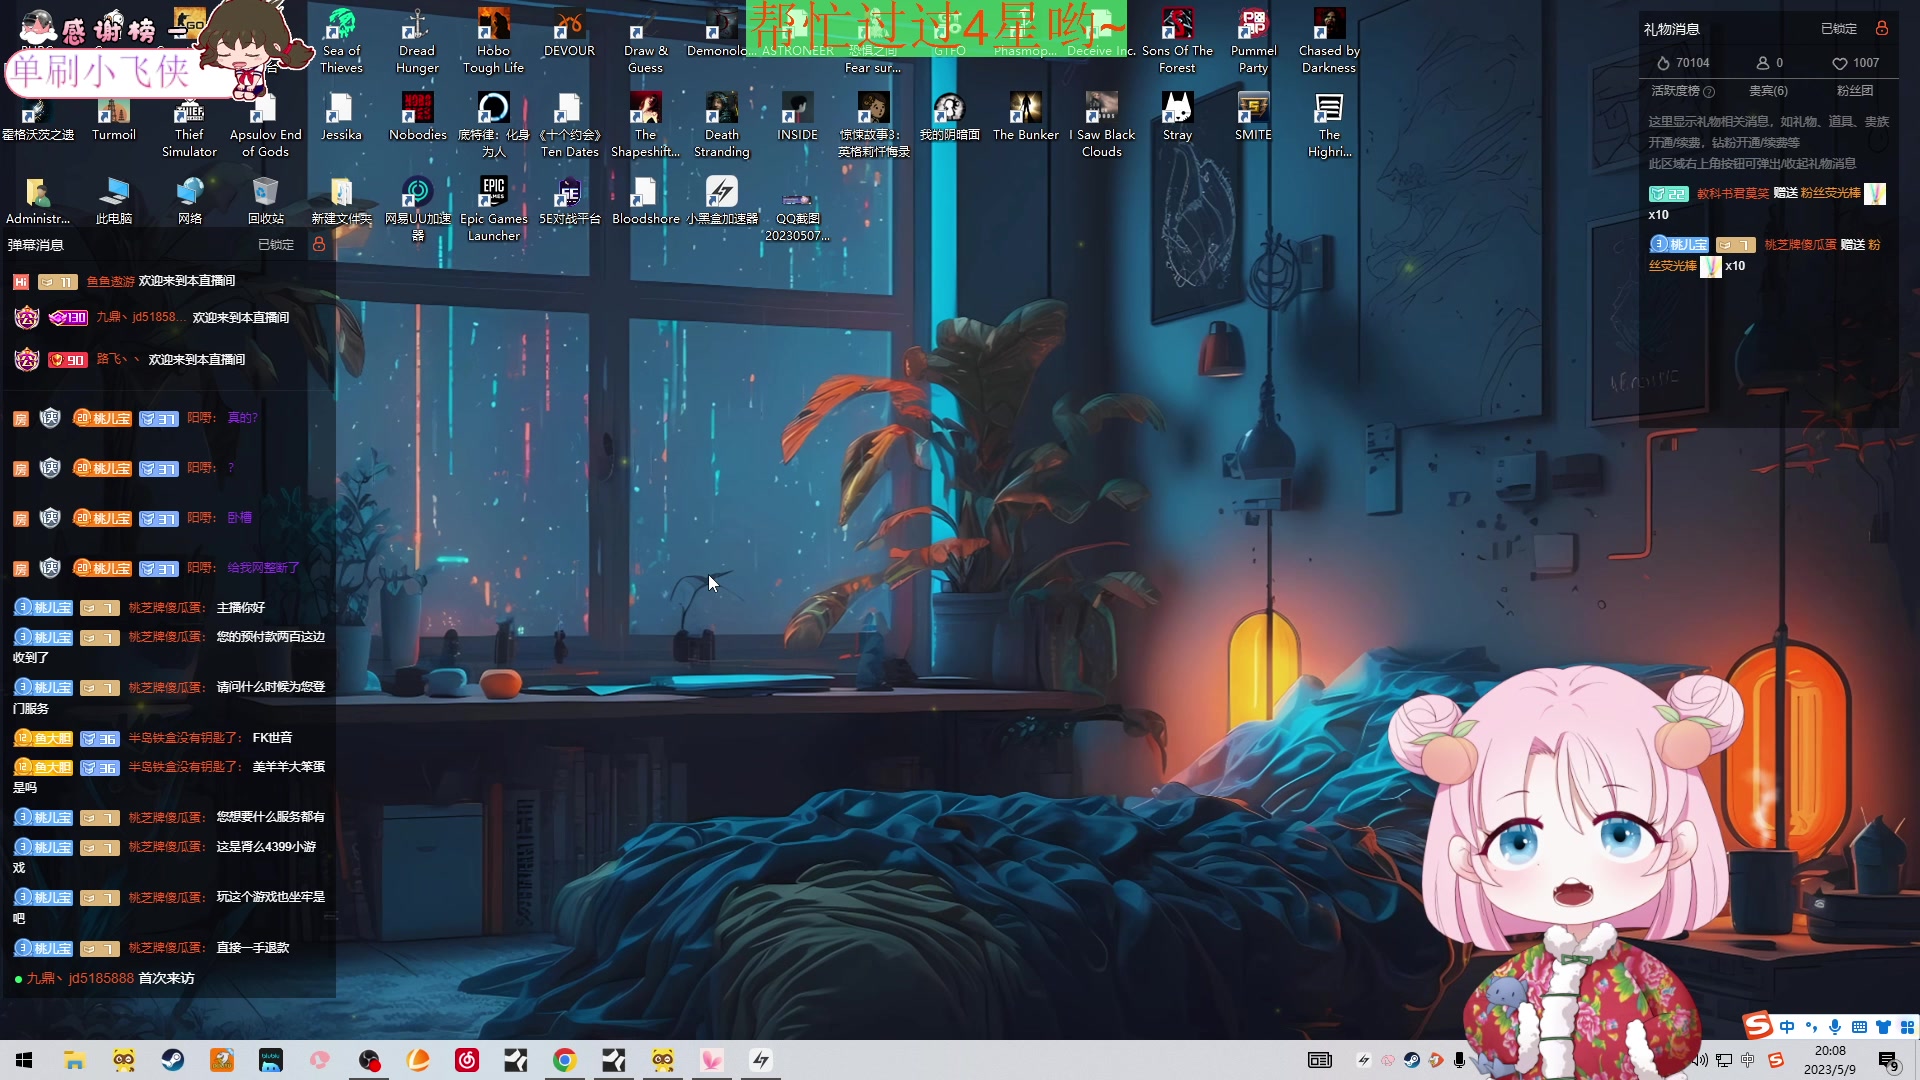The width and height of the screenshot is (1920, 1080).
Task: Select the Jessika desktop icon
Action: point(341,117)
